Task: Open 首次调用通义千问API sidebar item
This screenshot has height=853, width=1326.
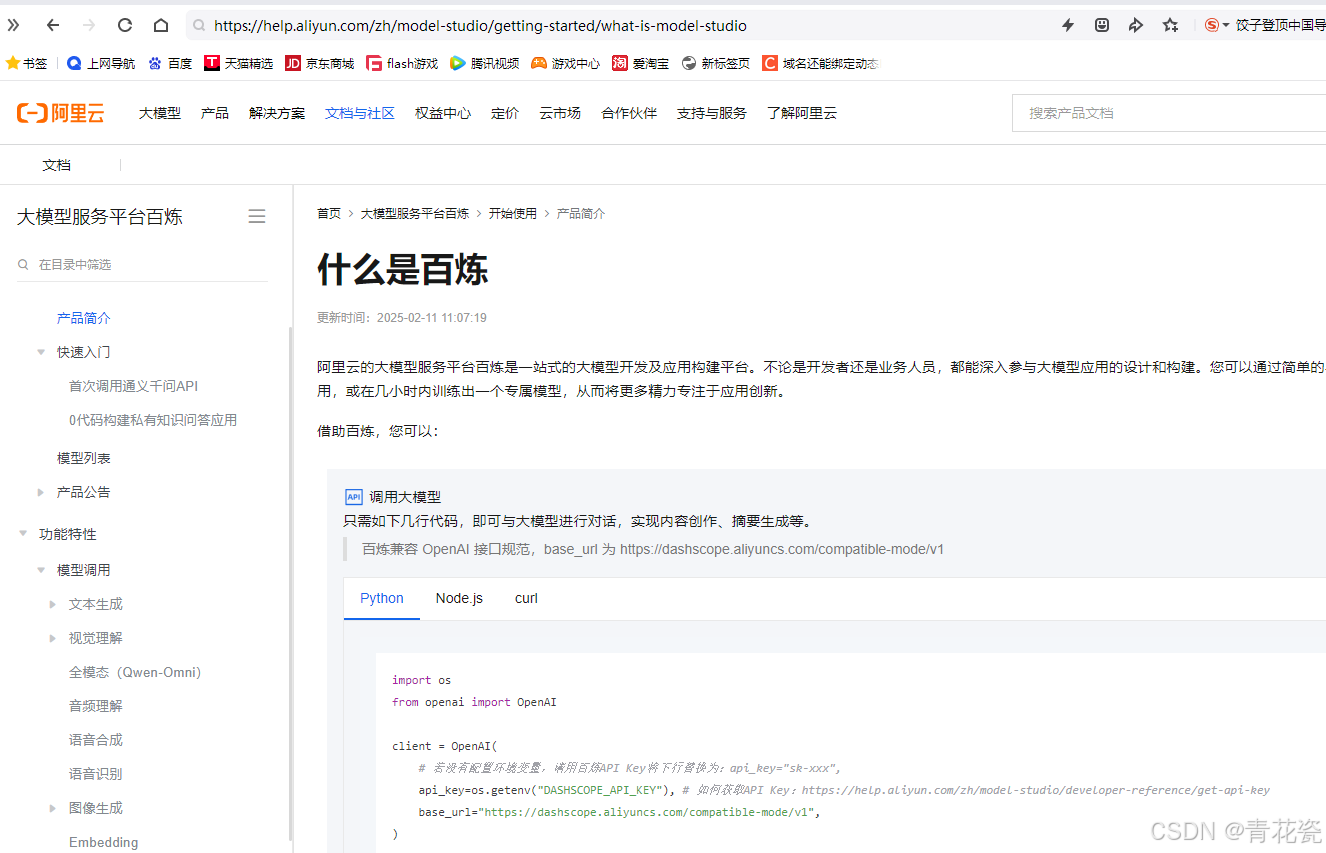Action: [134, 386]
